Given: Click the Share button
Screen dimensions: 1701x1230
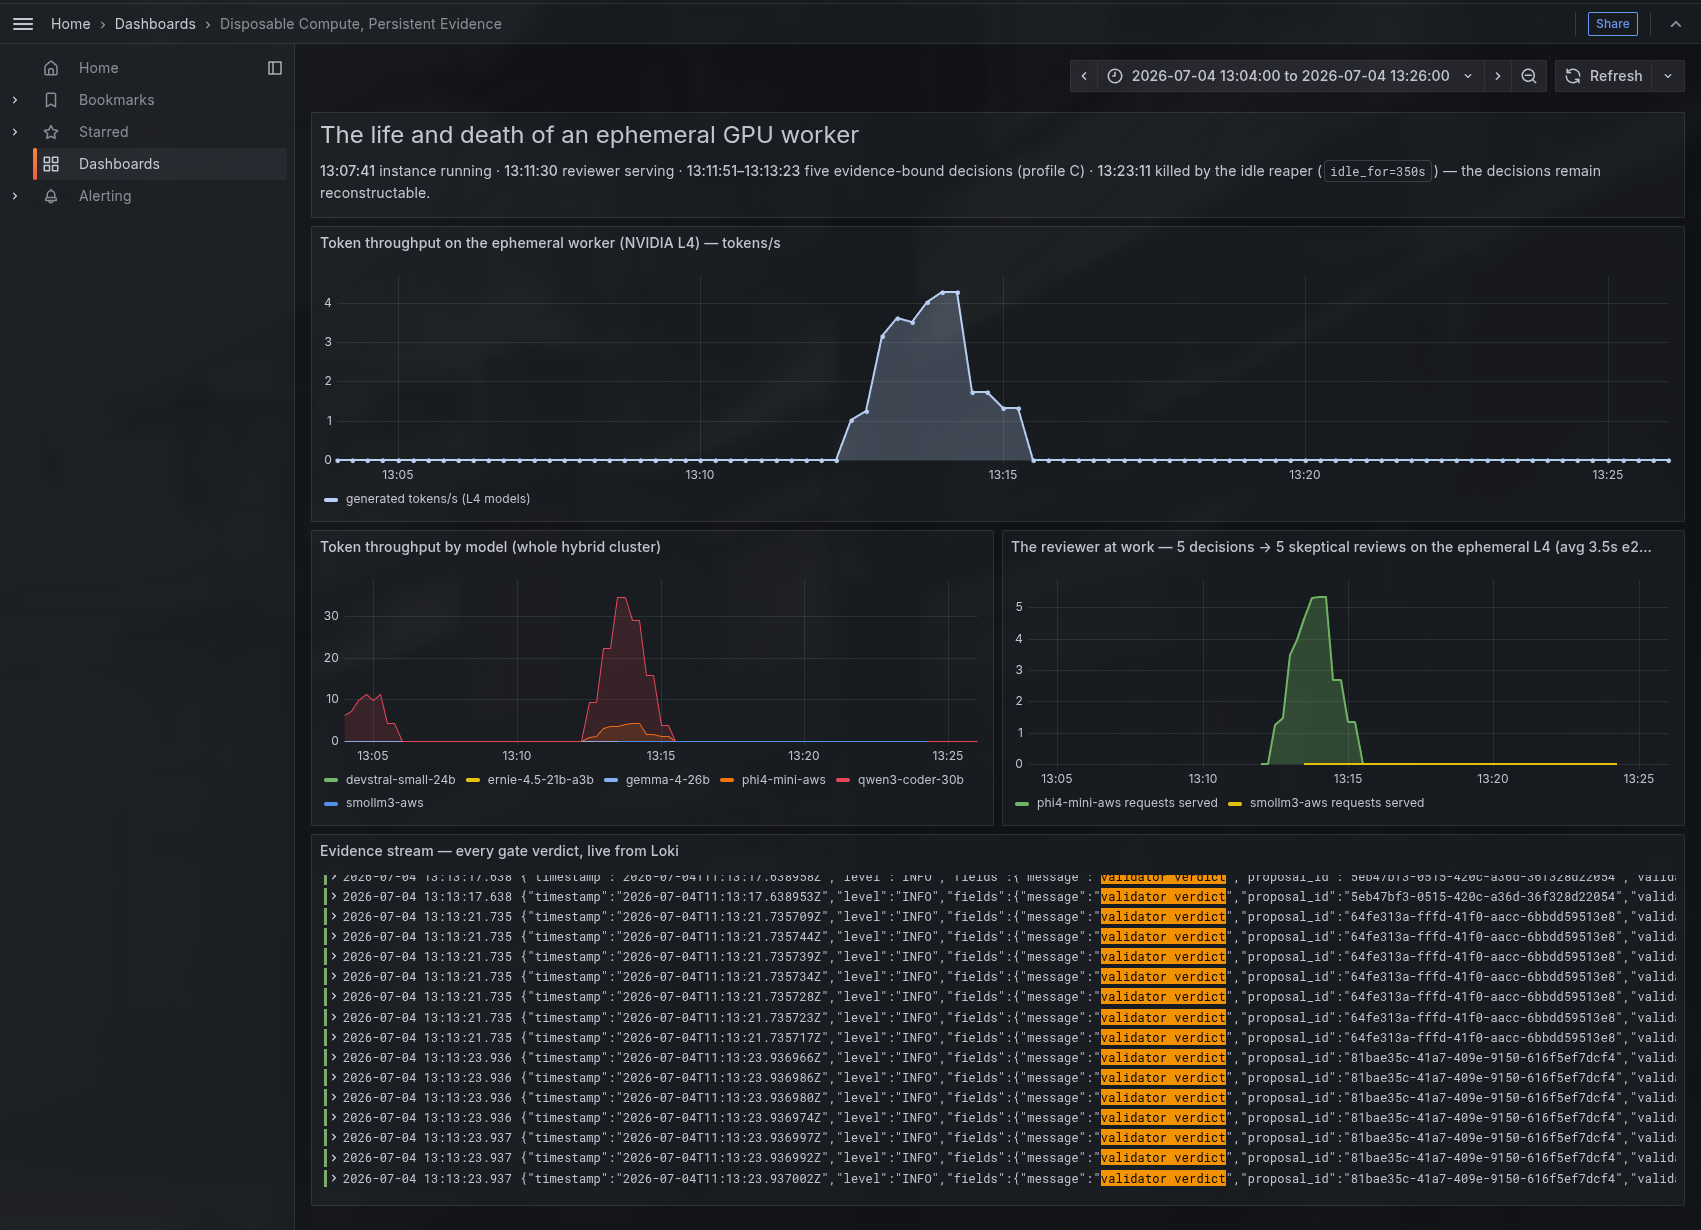Looking at the screenshot, I should [1612, 24].
